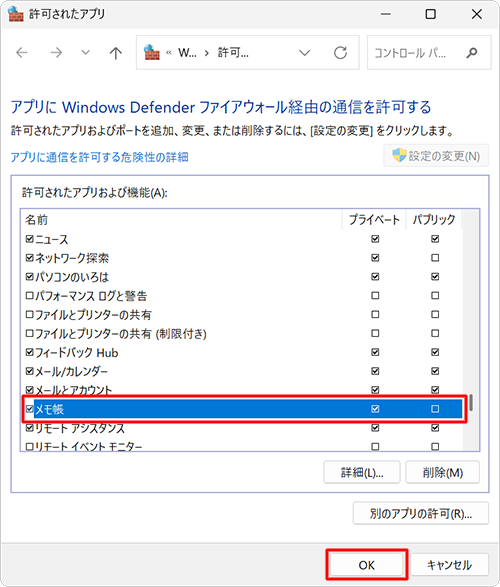
Task: Select the フィードバック Hub row text
Action: click(76, 353)
